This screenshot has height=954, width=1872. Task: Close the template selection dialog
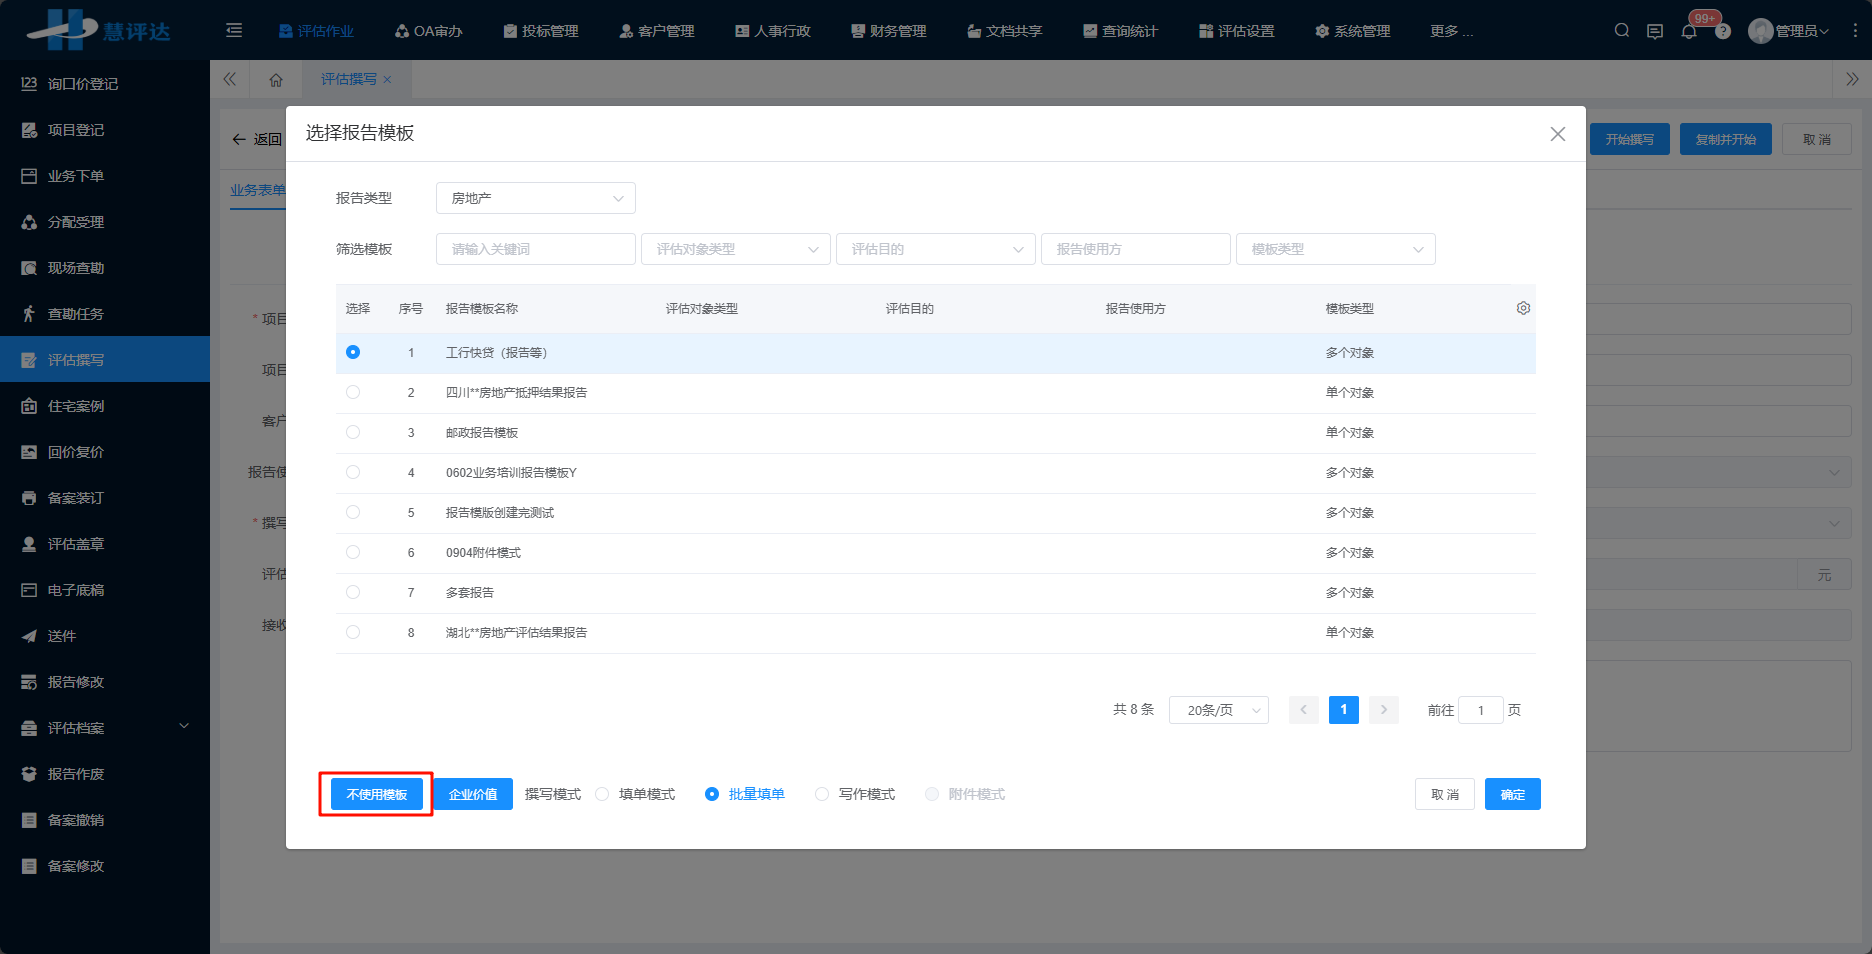tap(1557, 134)
